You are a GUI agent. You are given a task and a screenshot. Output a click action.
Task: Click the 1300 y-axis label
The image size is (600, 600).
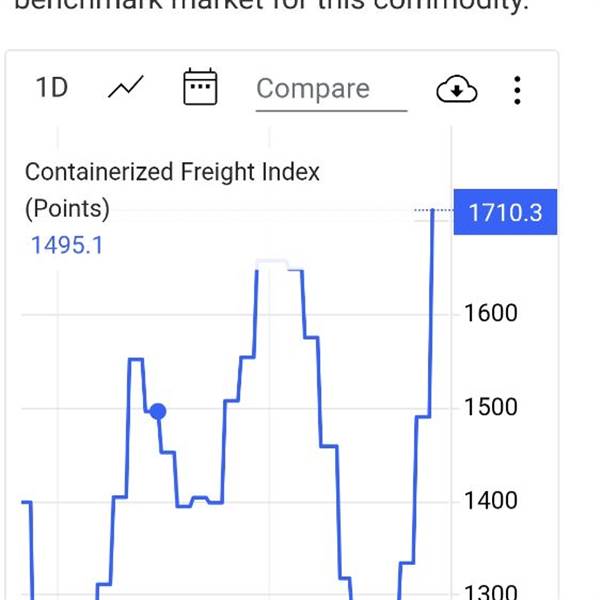click(x=491, y=592)
